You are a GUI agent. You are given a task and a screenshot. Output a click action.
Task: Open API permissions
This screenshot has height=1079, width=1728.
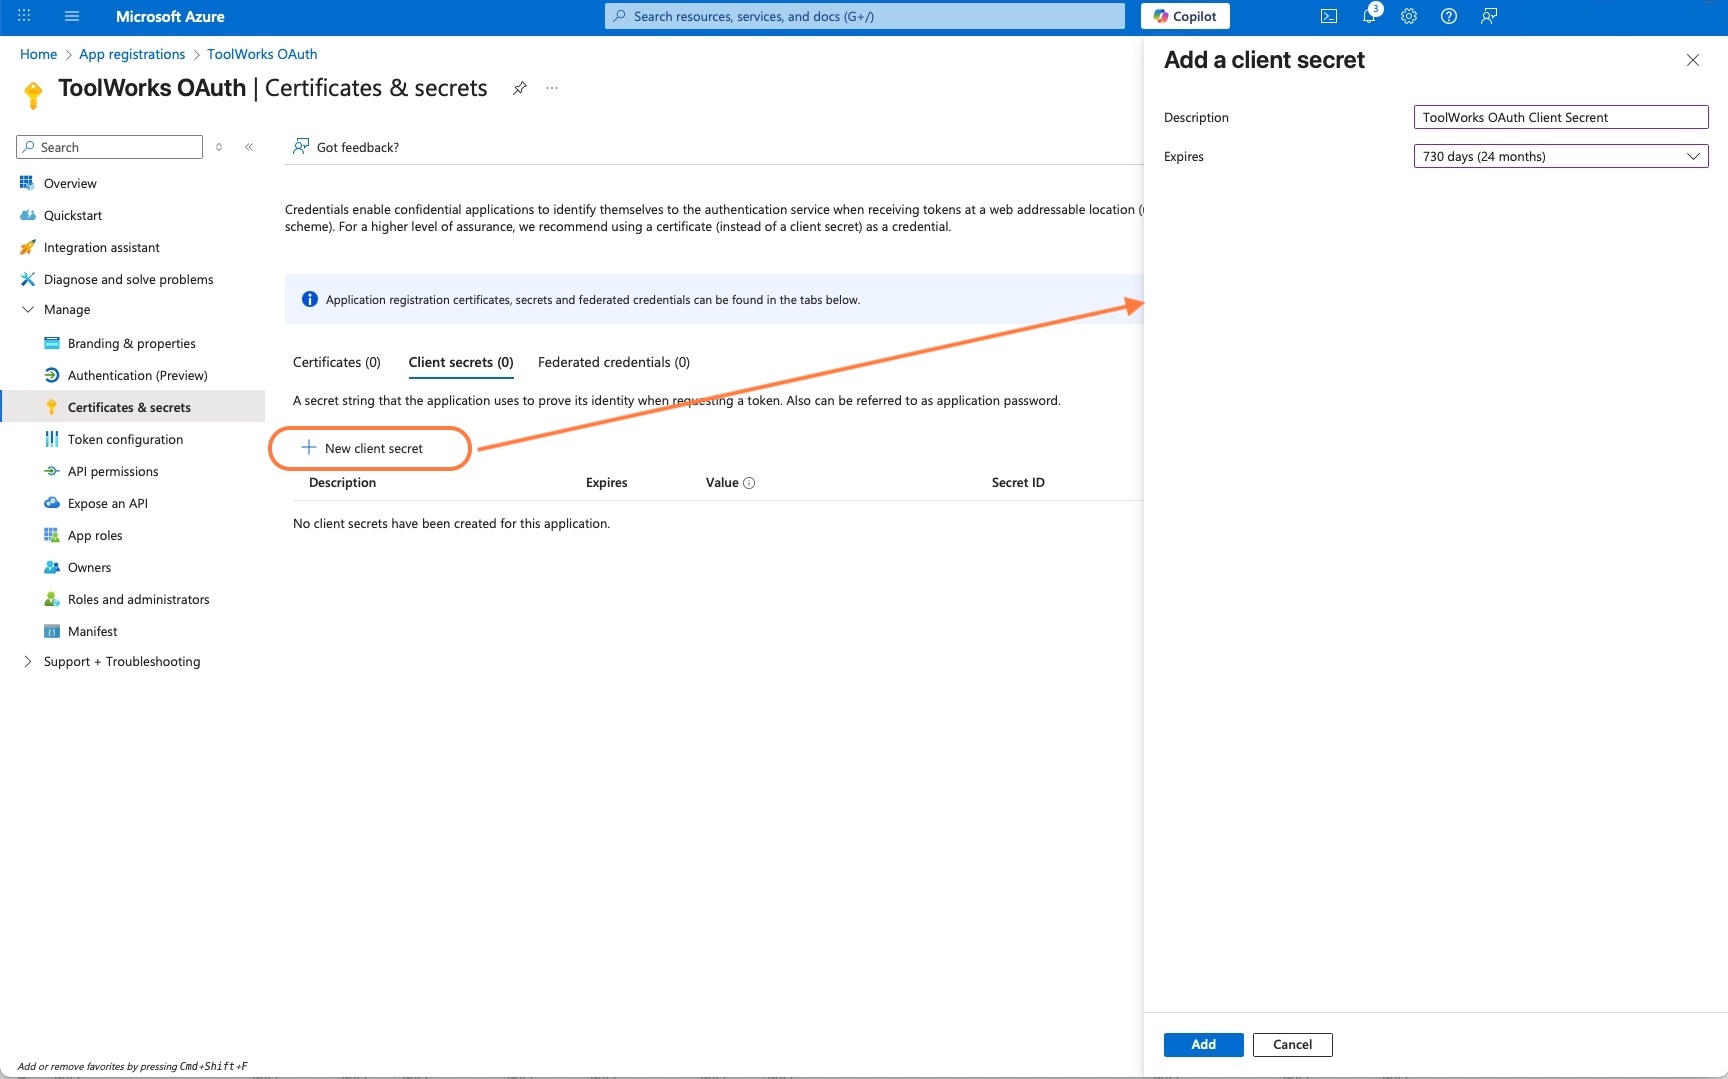(113, 471)
